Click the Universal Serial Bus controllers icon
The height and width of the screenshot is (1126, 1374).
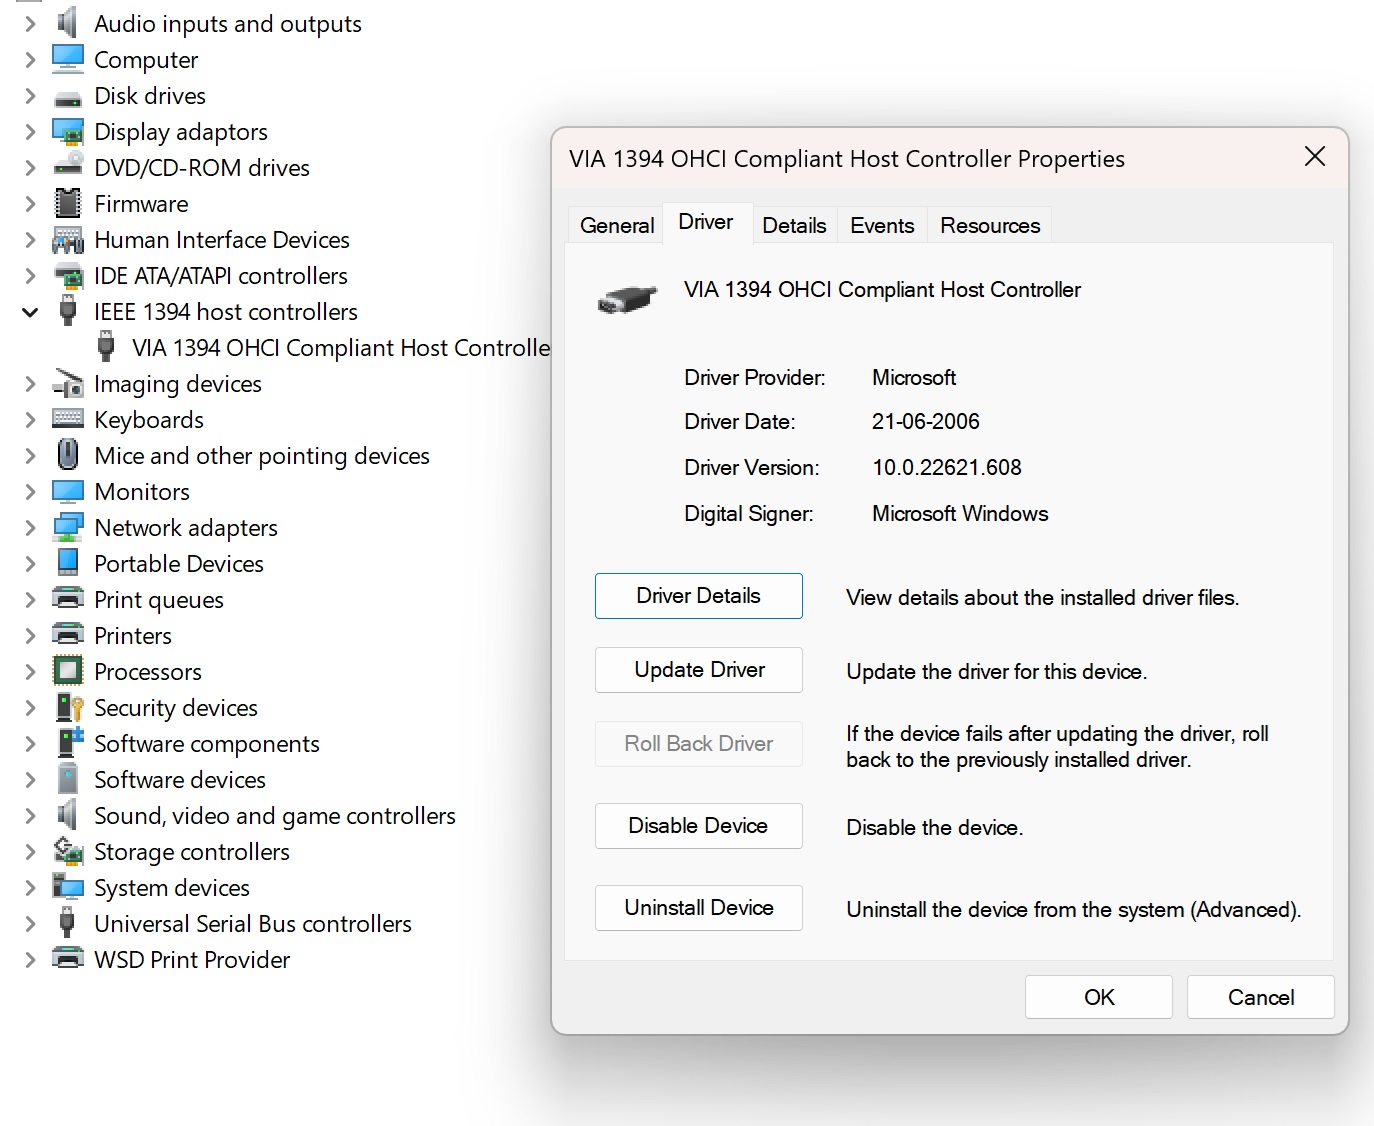click(x=67, y=922)
